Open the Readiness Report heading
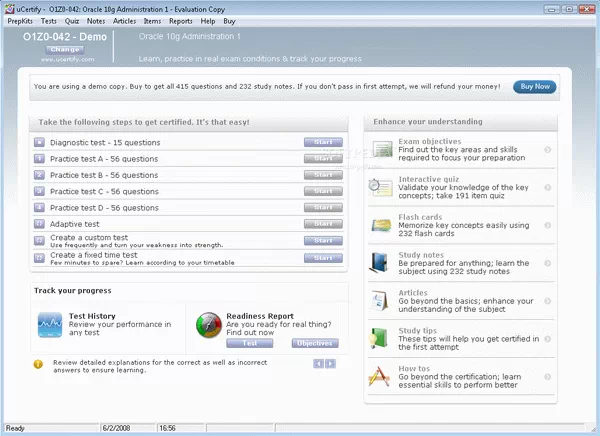 click(260, 316)
